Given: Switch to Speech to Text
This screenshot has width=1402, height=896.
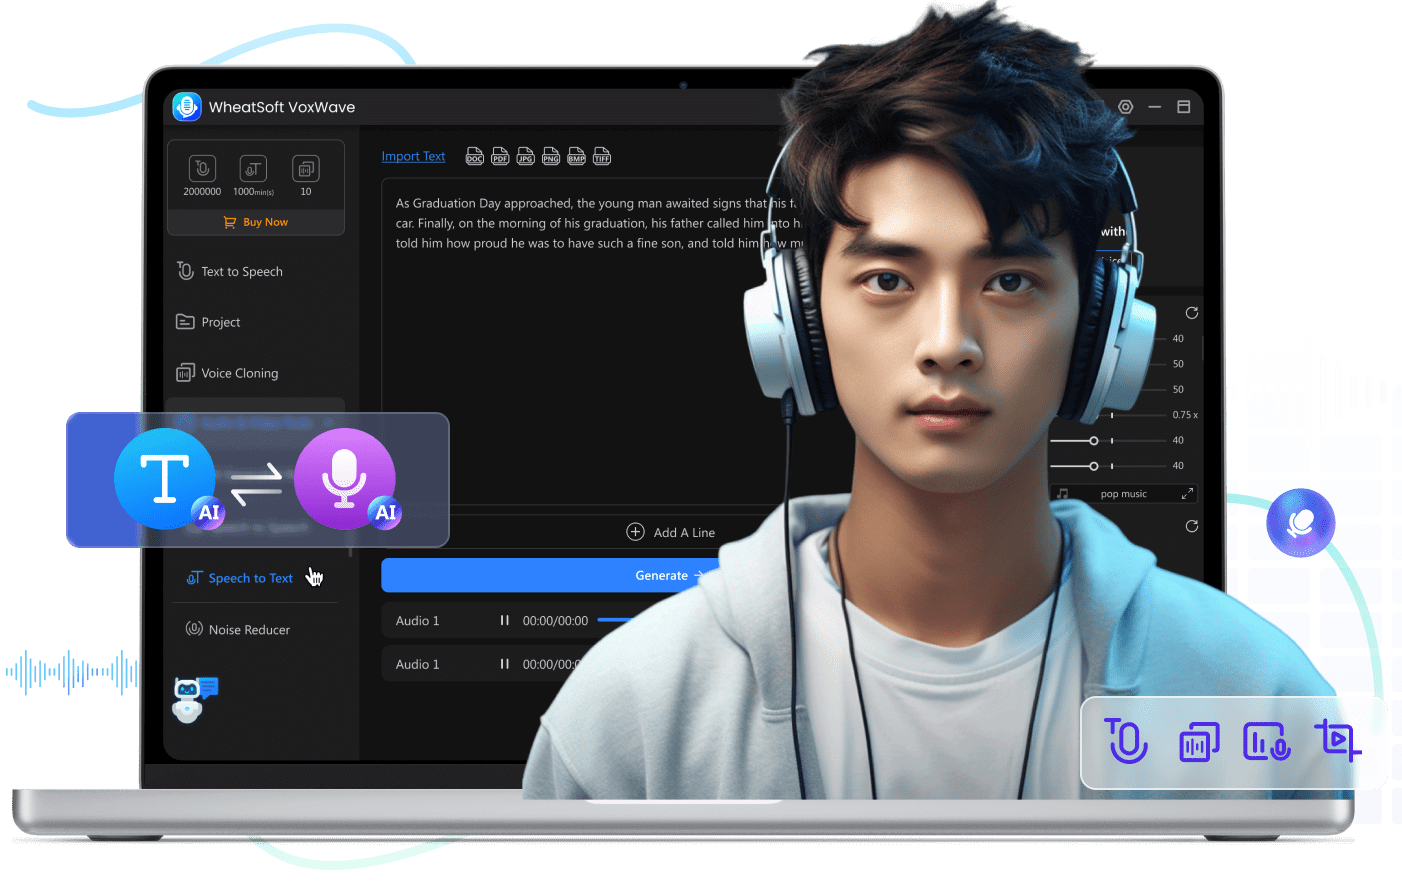Looking at the screenshot, I should pyautogui.click(x=240, y=578).
